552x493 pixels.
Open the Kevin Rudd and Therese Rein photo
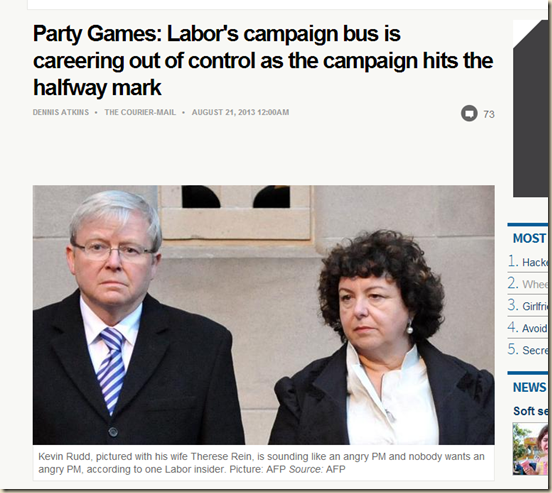[x=264, y=315]
